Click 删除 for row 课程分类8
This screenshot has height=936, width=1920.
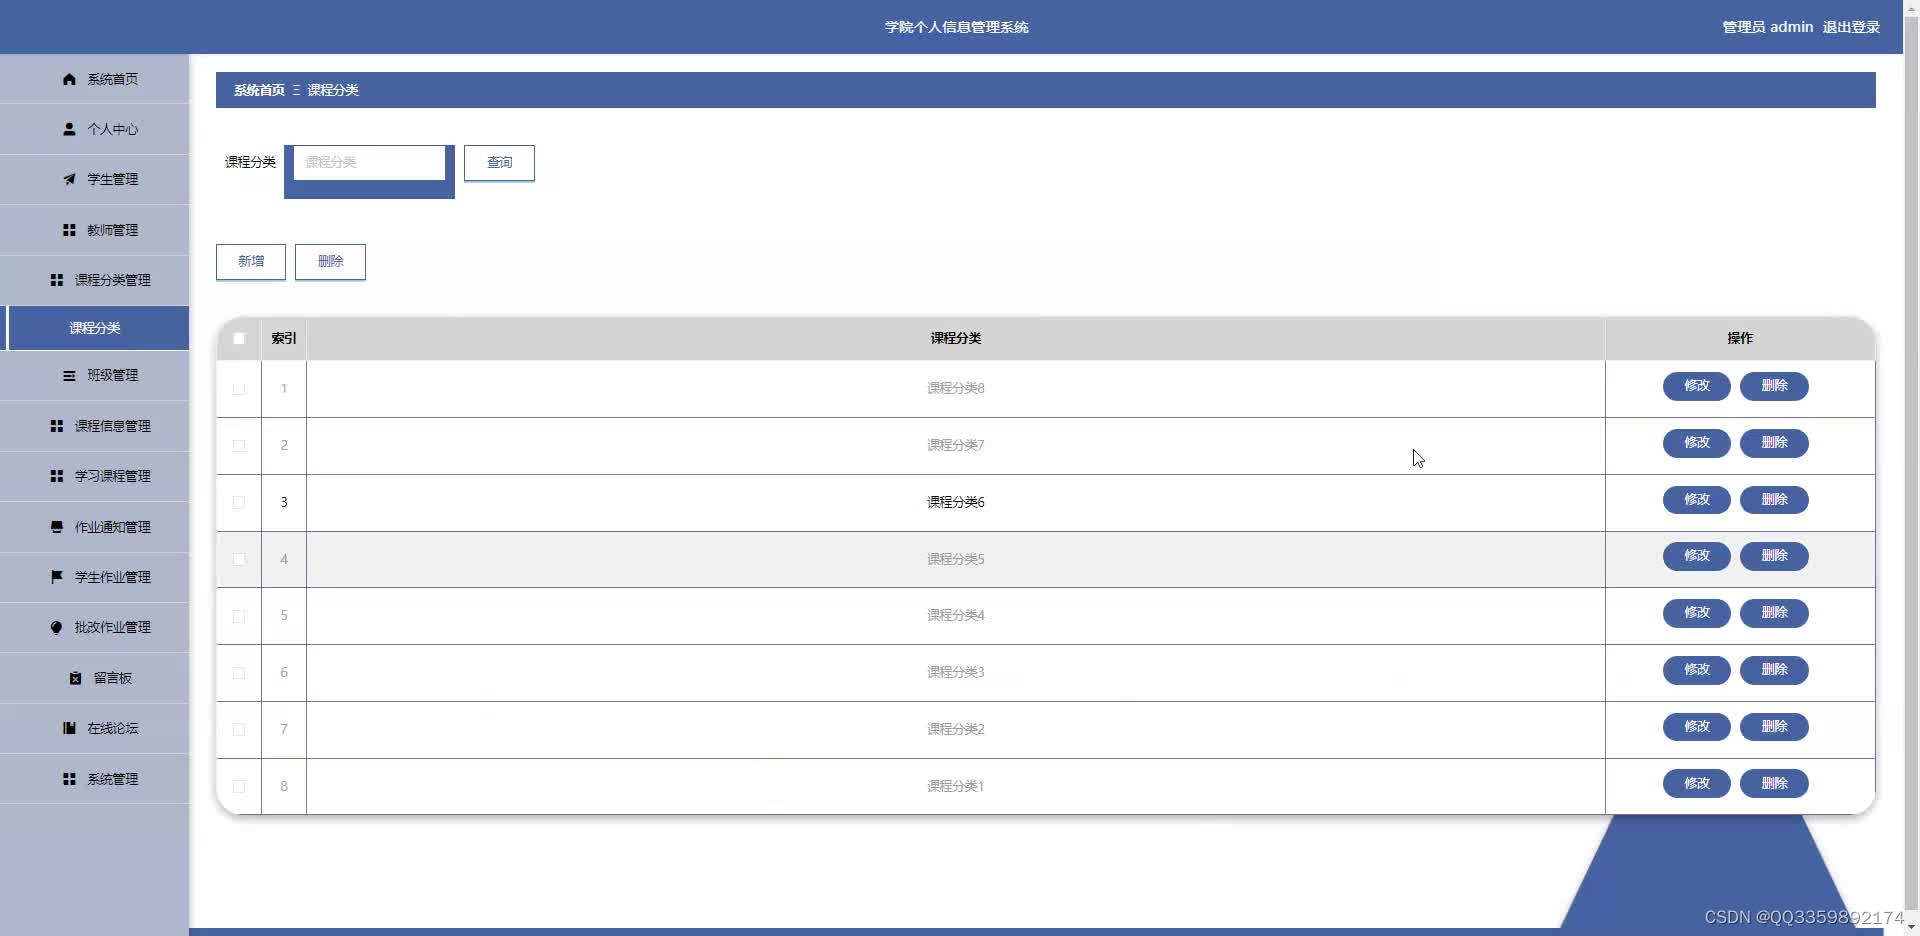(1774, 386)
